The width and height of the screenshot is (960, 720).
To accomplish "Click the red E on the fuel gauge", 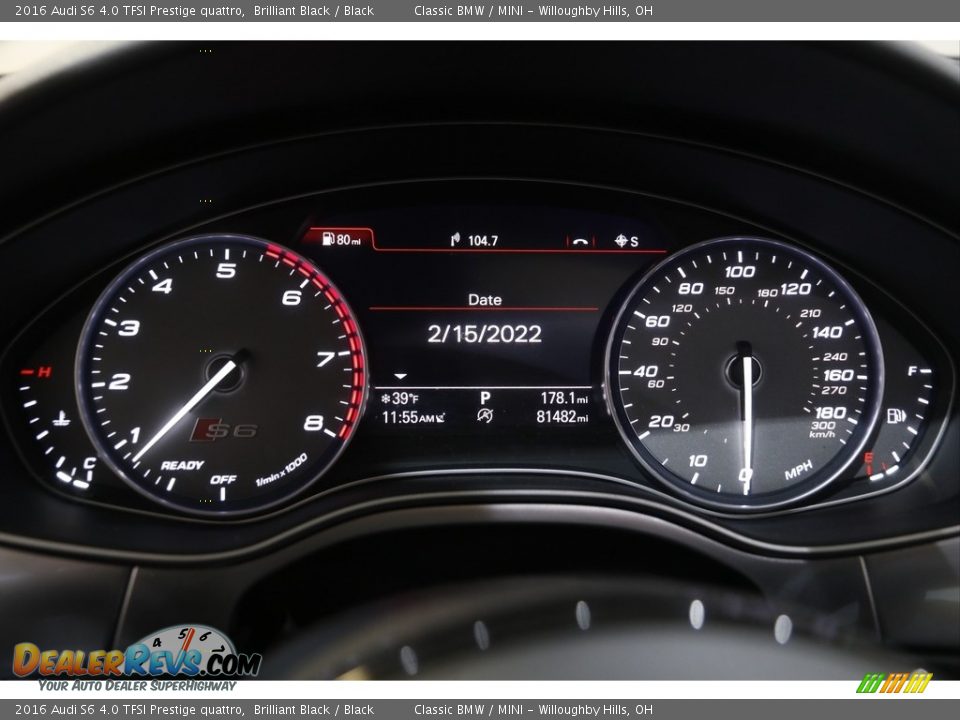I will point(868,458).
